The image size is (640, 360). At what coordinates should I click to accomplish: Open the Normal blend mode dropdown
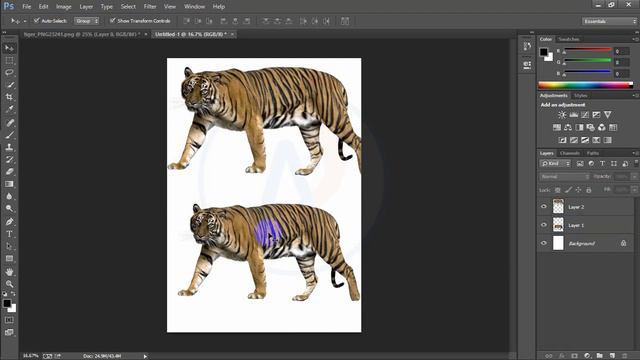pos(564,177)
